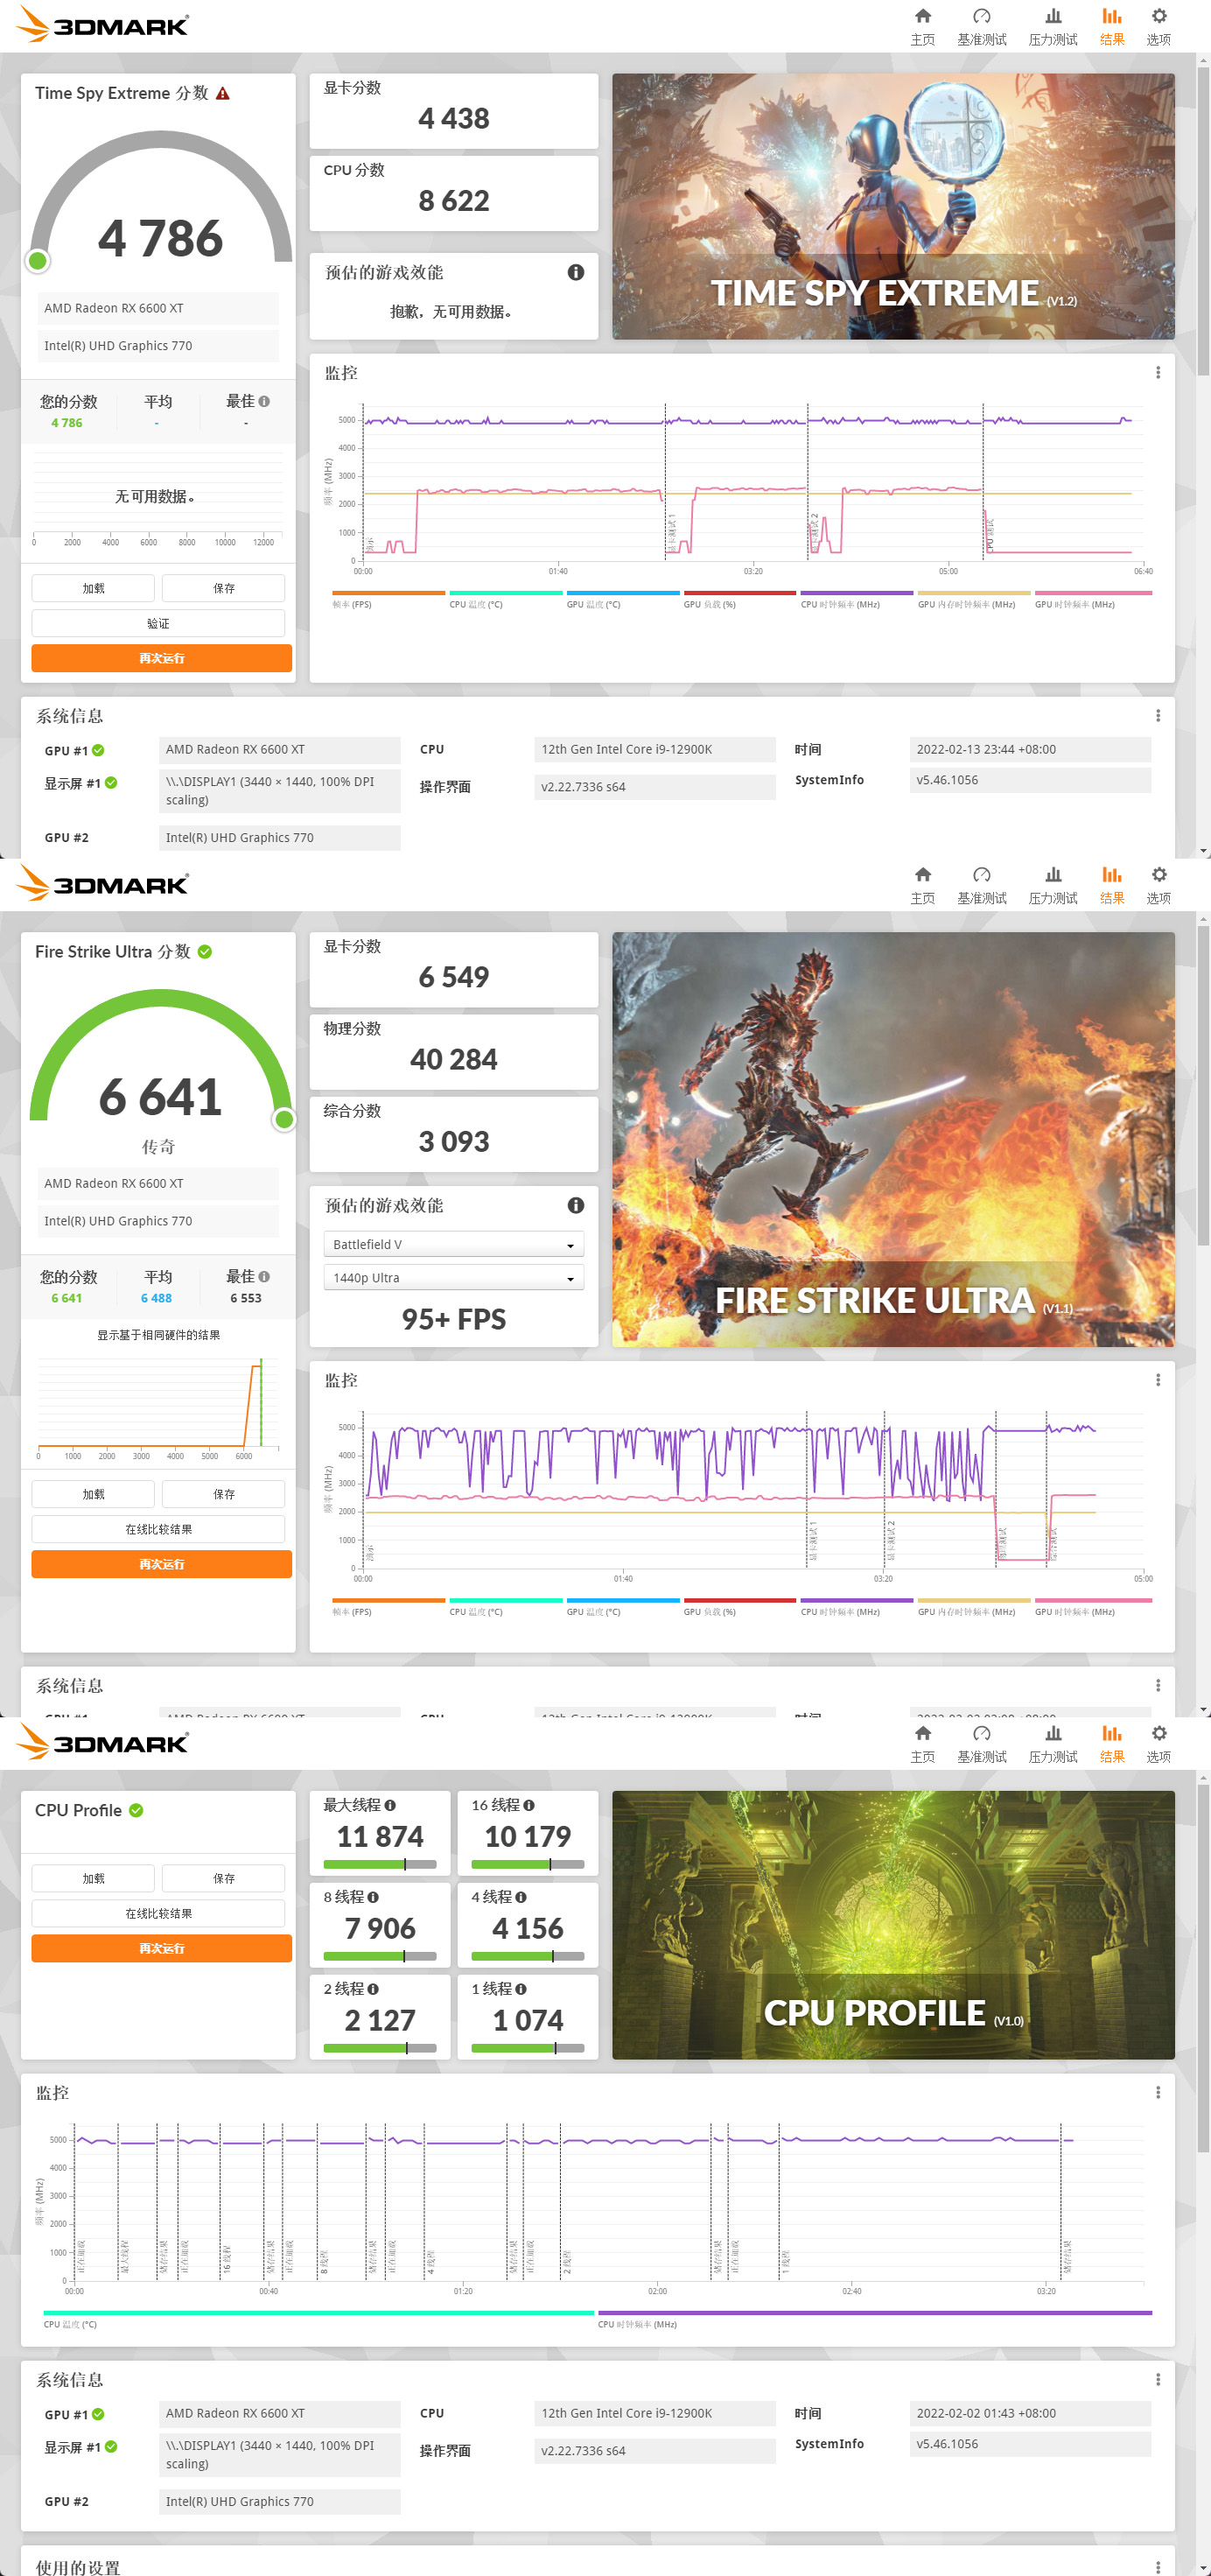Click 保存 button in Time Spy Extreme window
1211x2576 pixels.
[x=223, y=588]
